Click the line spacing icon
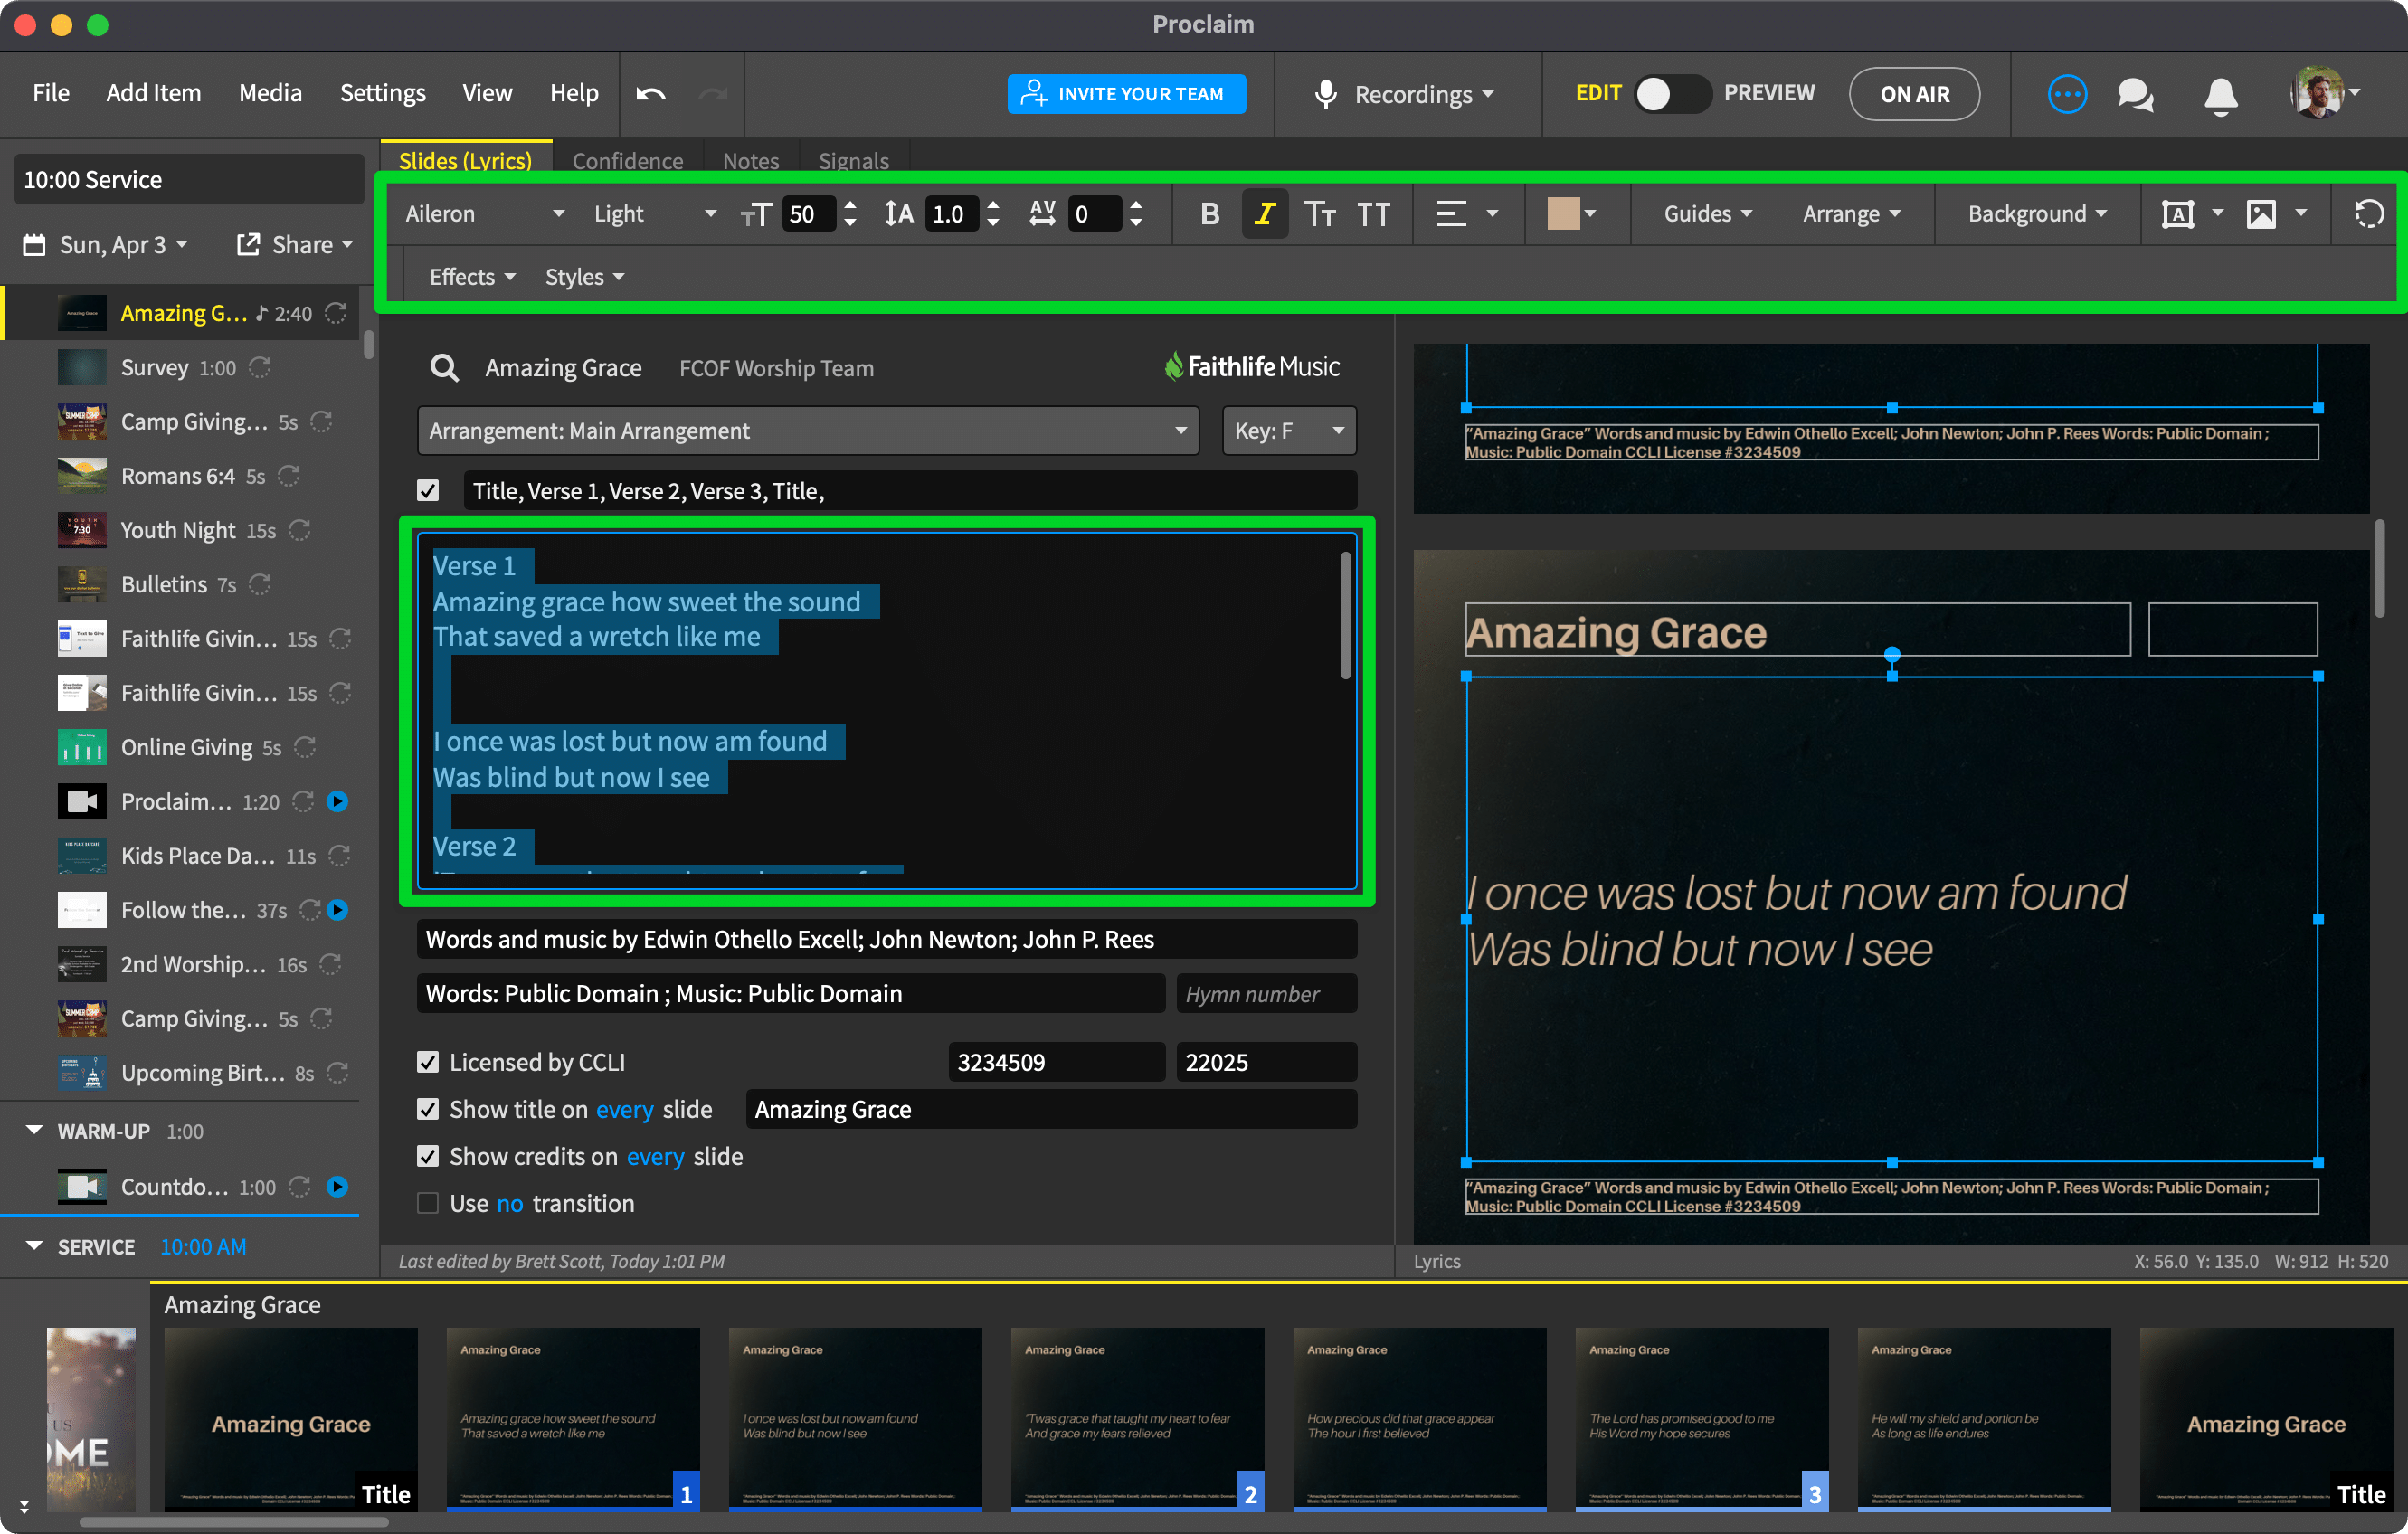Screen dimensions: 2408x1534 (x=898, y=214)
